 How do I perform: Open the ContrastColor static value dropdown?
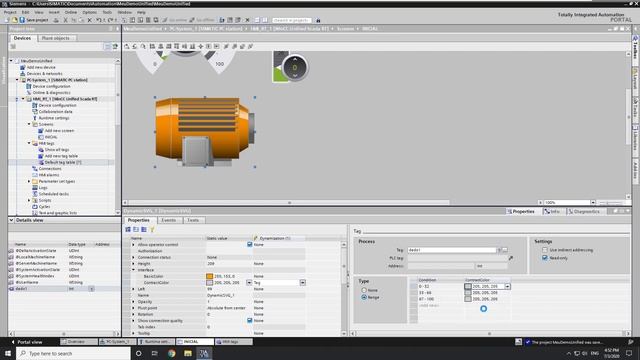pyautogui.click(x=249, y=282)
